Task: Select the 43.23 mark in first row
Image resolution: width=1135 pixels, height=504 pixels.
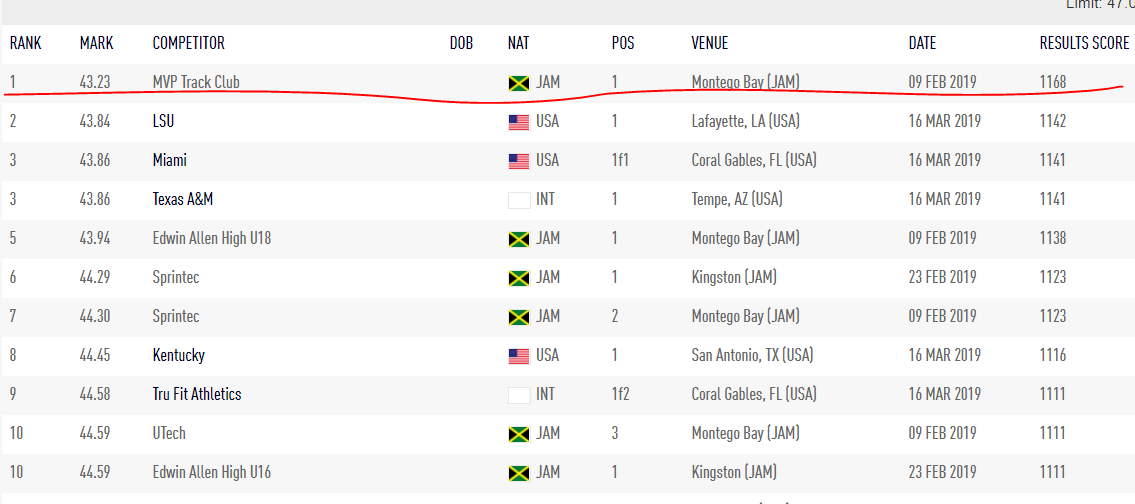Action: [95, 82]
